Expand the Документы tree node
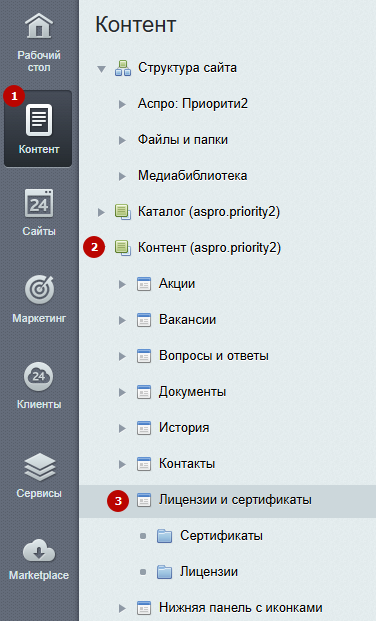The image size is (376, 621). click(122, 392)
